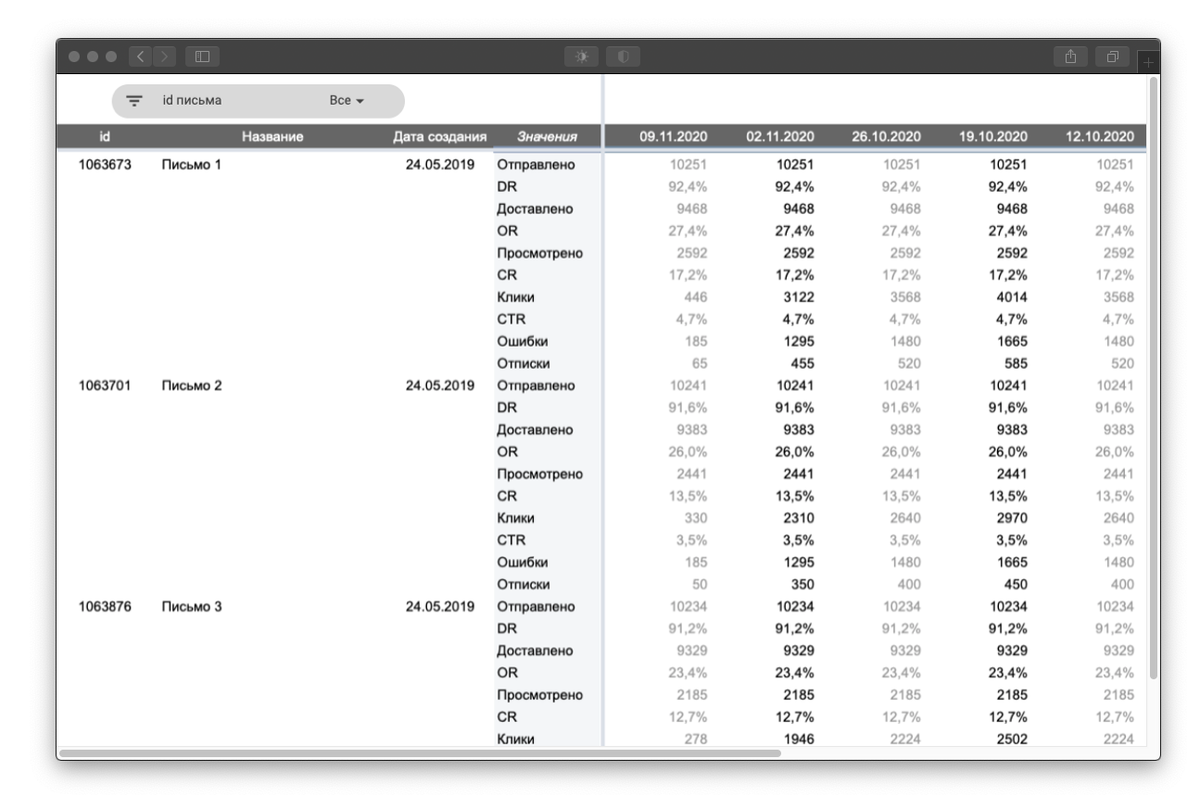Click the Просмотрено label in Письмо 3
The image size is (1200, 809).
[540, 695]
